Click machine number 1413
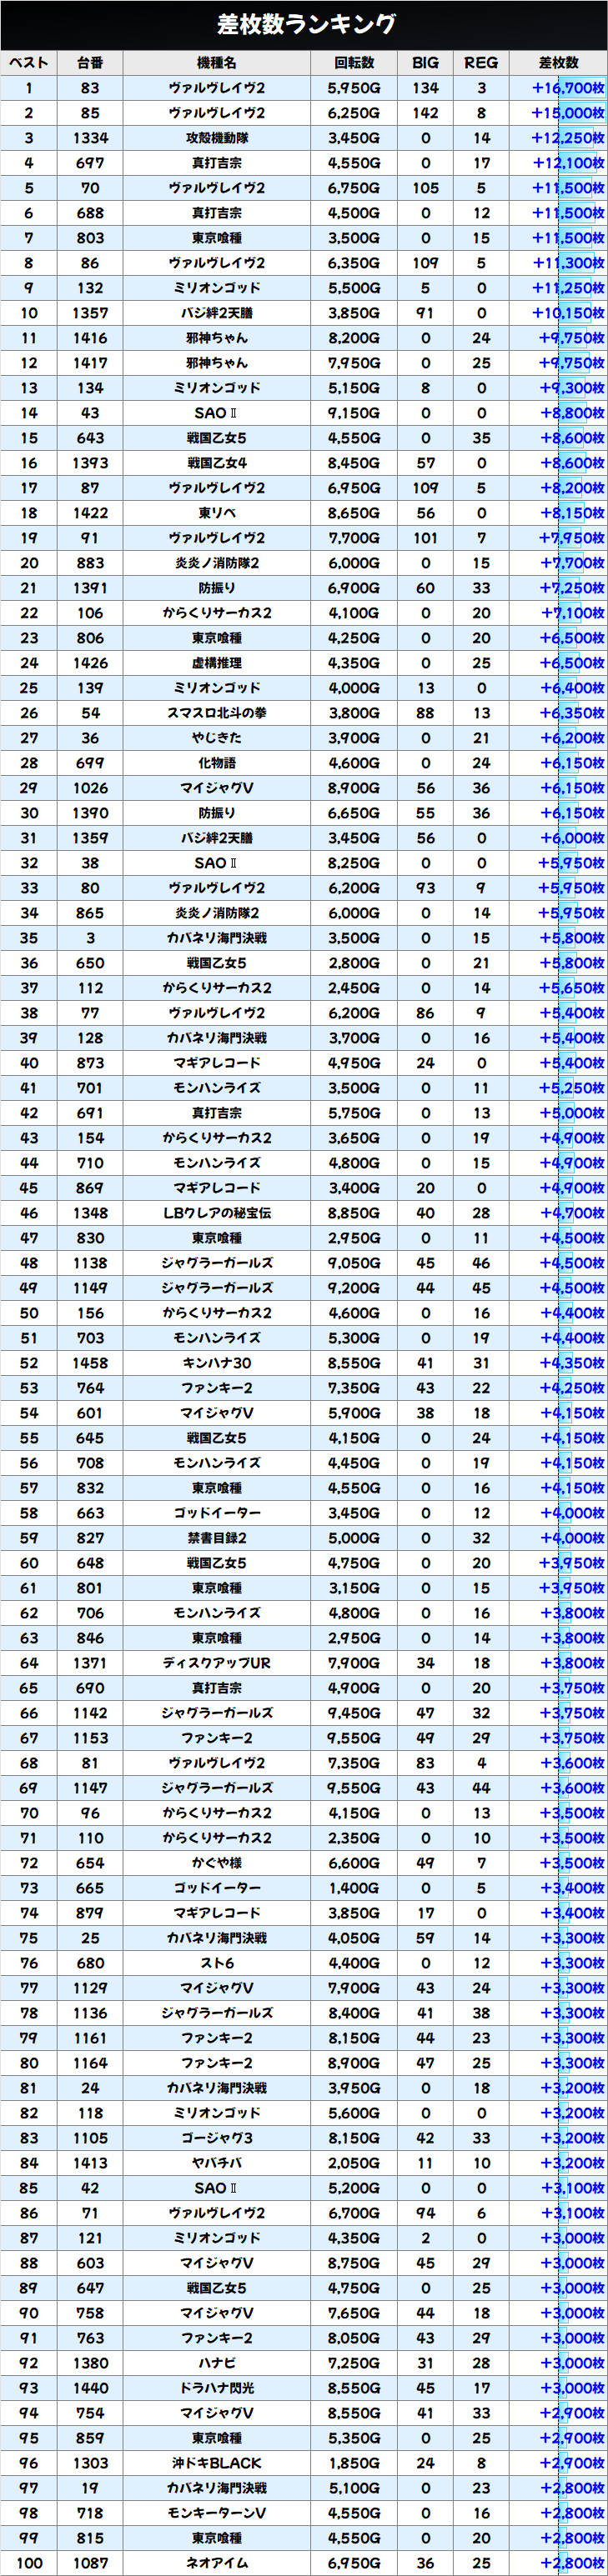Viewport: 608px width, 2576px height. pyautogui.click(x=90, y=2163)
